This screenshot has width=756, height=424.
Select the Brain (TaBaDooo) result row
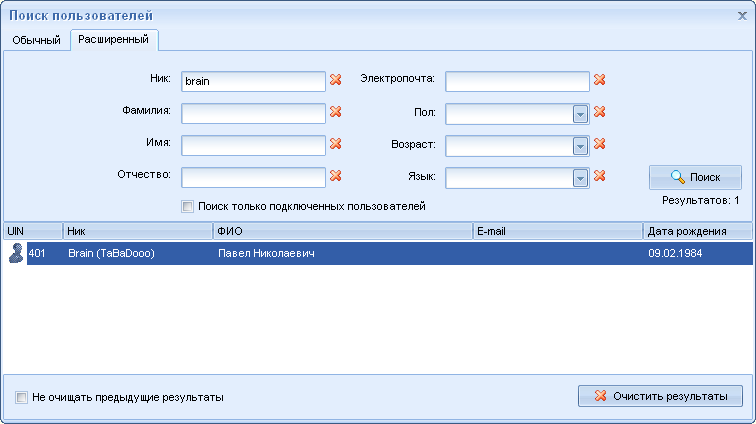(300, 254)
